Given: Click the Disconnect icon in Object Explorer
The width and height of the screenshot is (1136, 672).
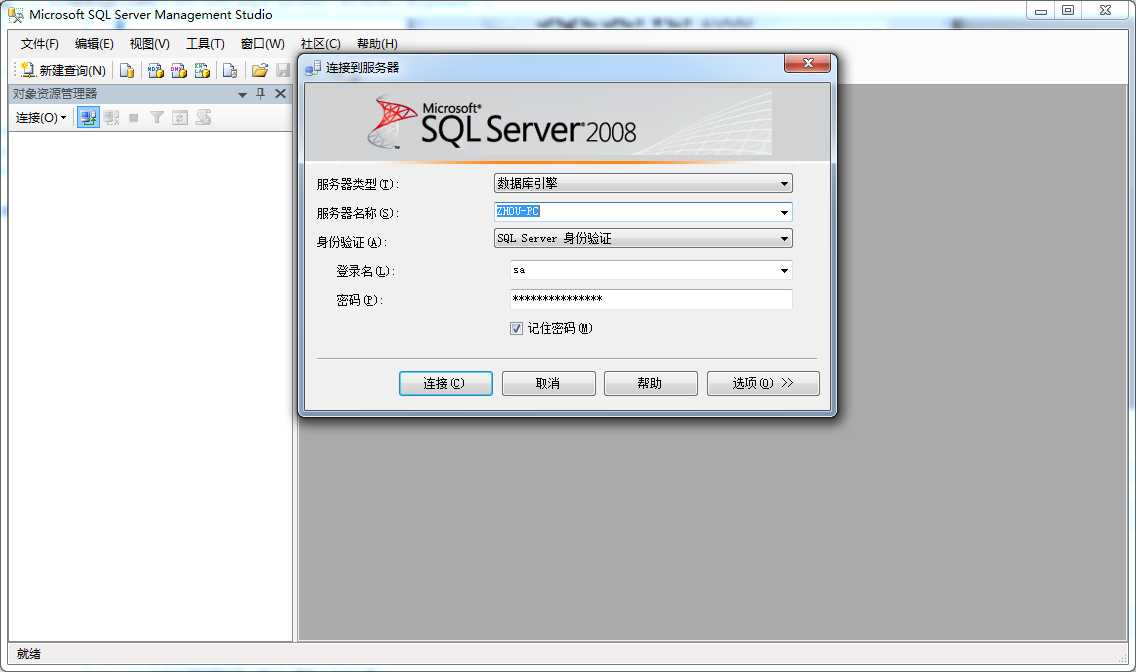Looking at the screenshot, I should coord(111,117).
